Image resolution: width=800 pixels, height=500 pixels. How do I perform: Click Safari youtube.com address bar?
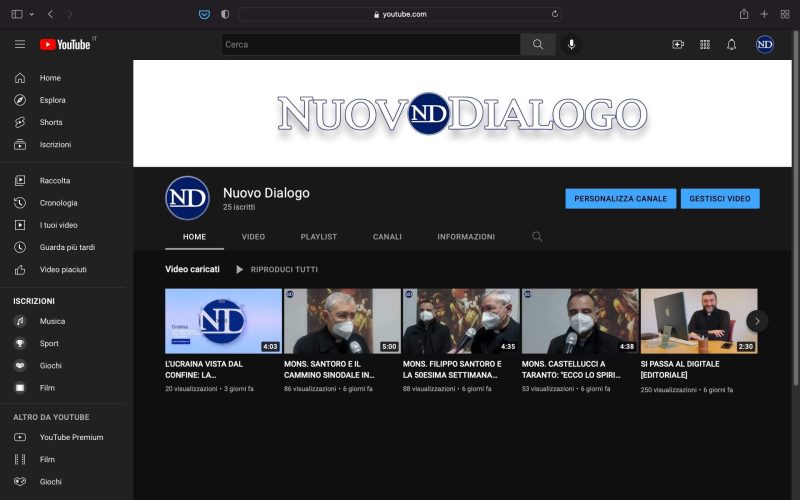400,14
